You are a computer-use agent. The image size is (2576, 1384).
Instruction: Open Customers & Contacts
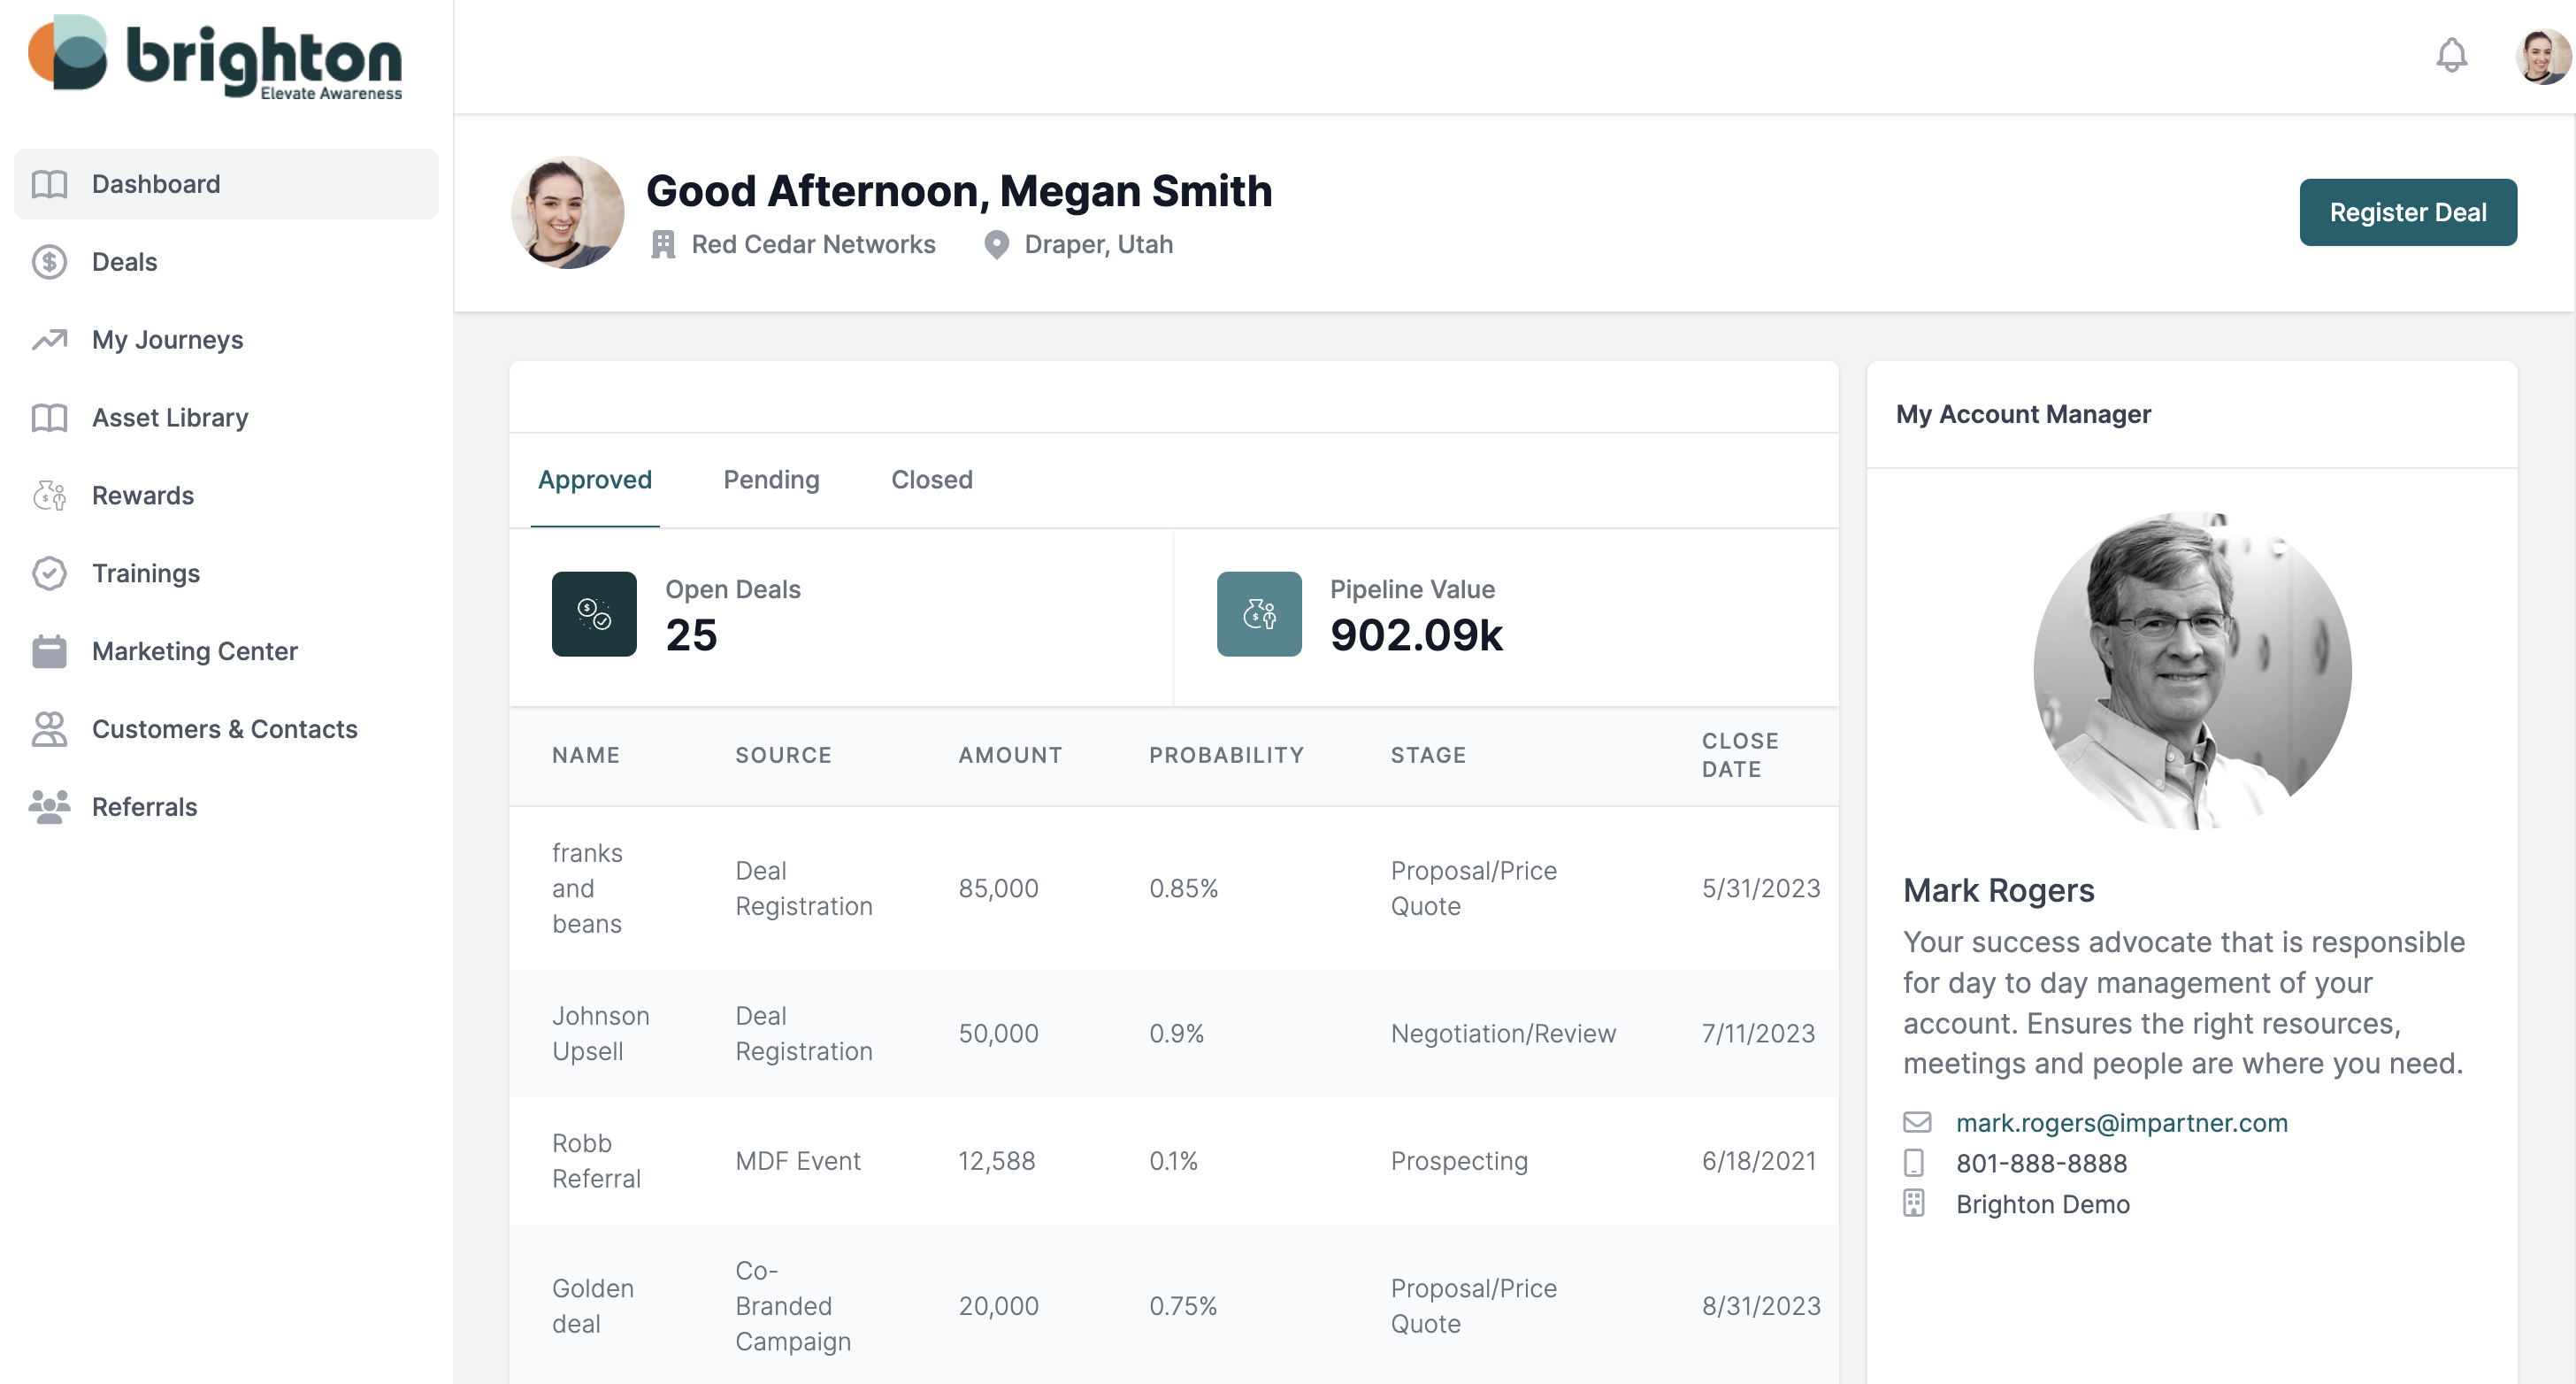[225, 729]
